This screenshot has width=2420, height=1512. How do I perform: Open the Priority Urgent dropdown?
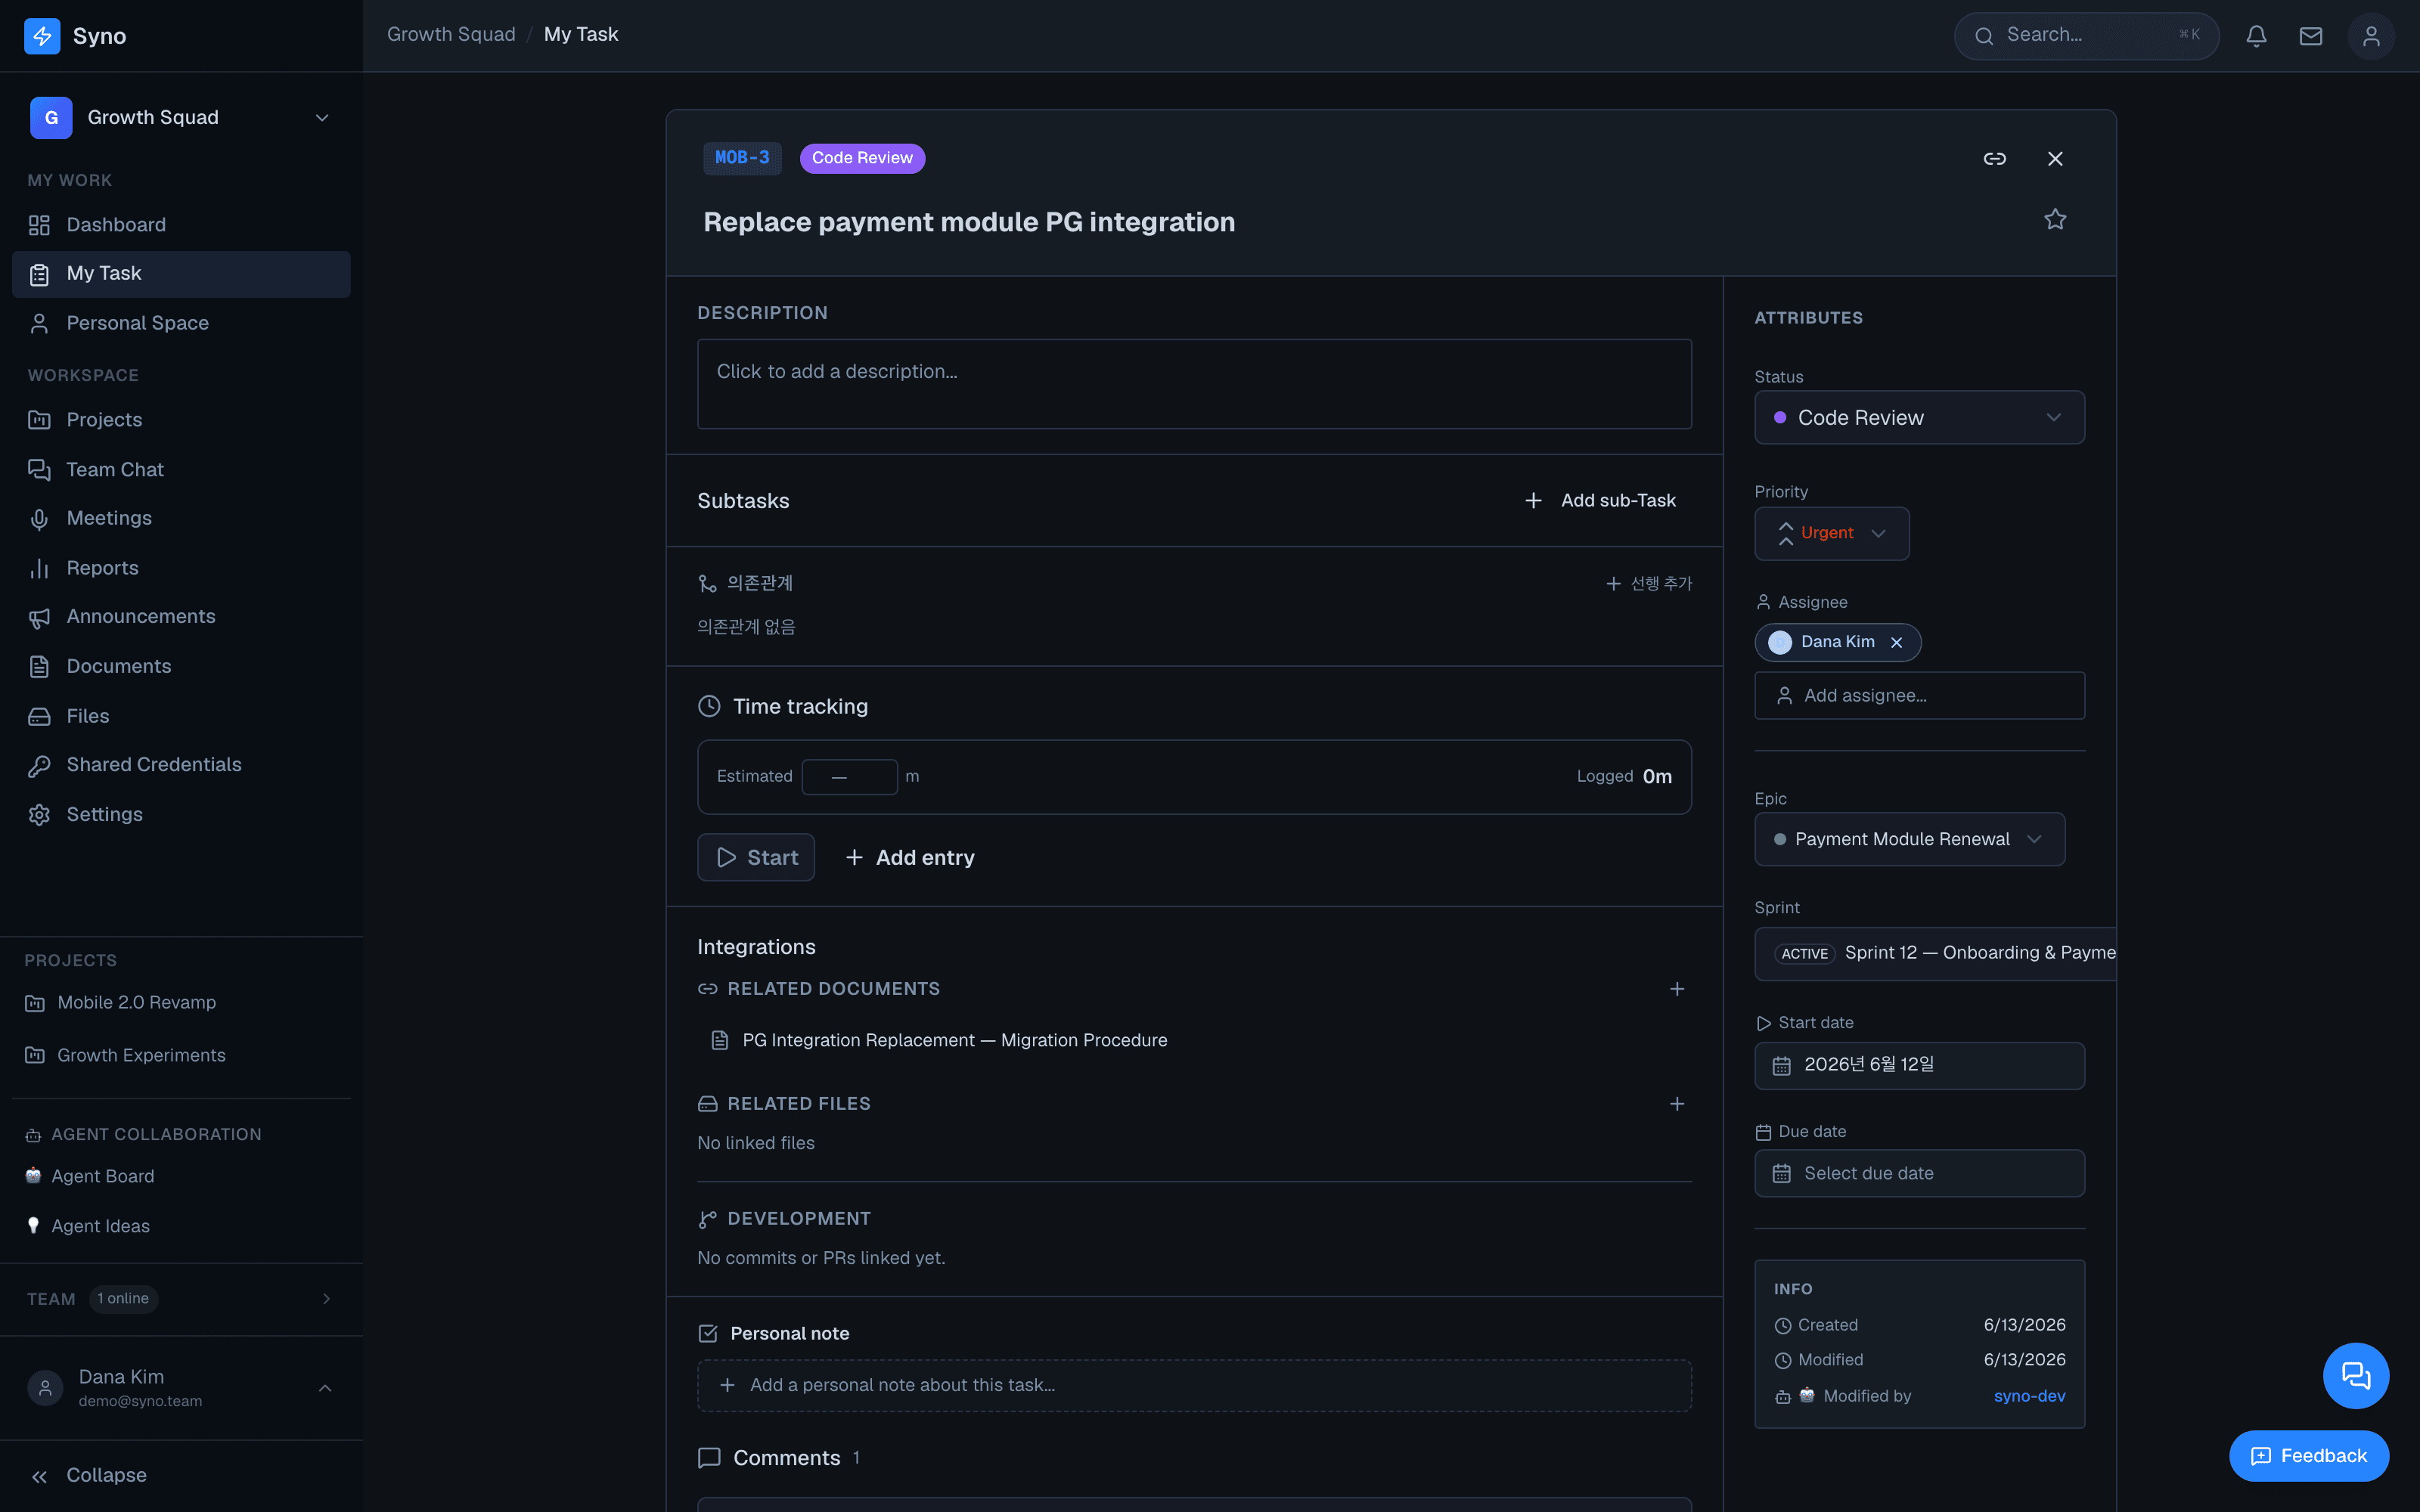click(1831, 533)
